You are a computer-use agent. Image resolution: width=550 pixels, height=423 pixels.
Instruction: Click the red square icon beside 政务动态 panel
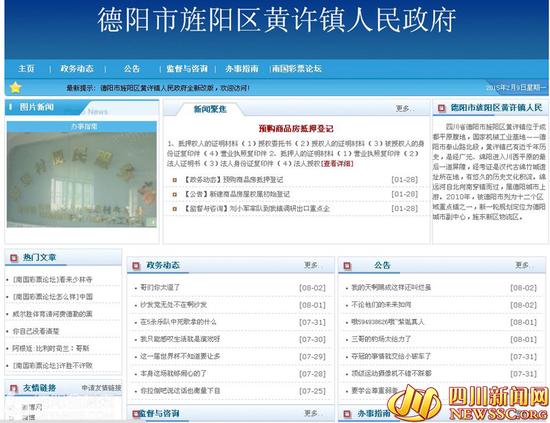click(x=136, y=266)
